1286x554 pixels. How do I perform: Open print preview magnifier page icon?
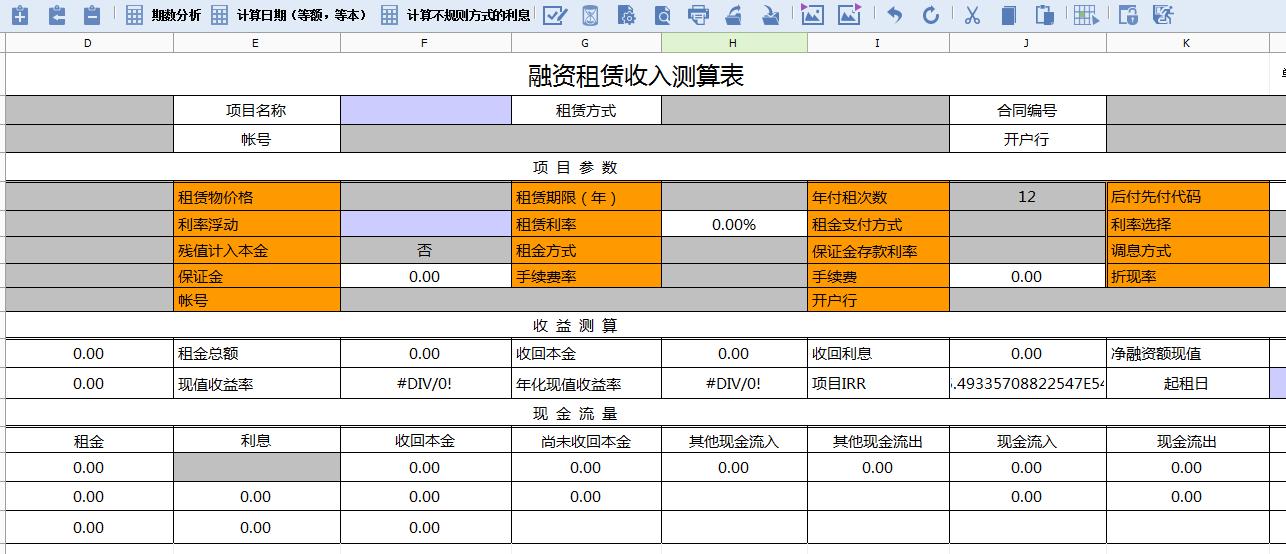(x=662, y=15)
